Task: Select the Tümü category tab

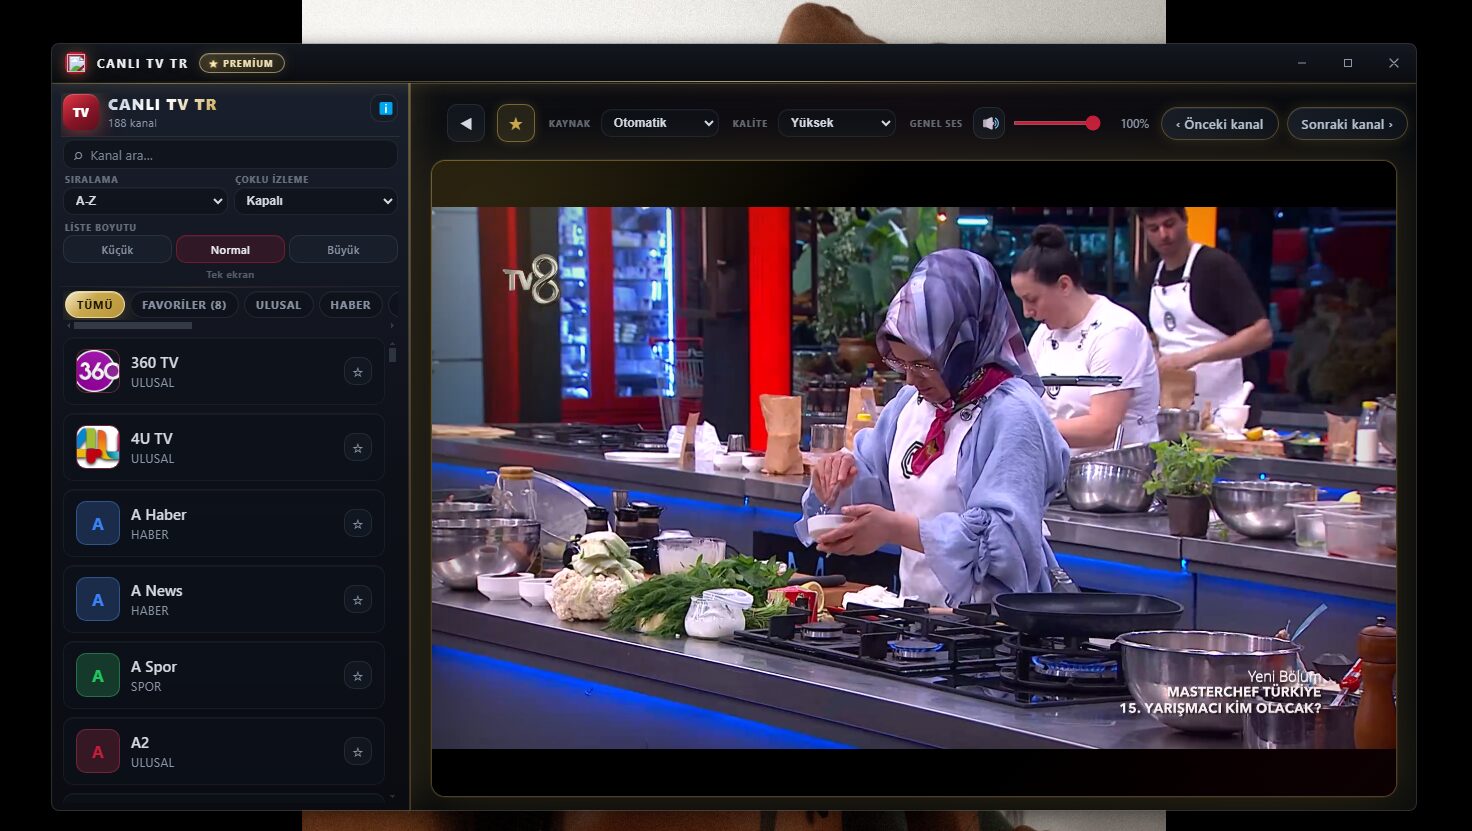Action: (x=95, y=305)
